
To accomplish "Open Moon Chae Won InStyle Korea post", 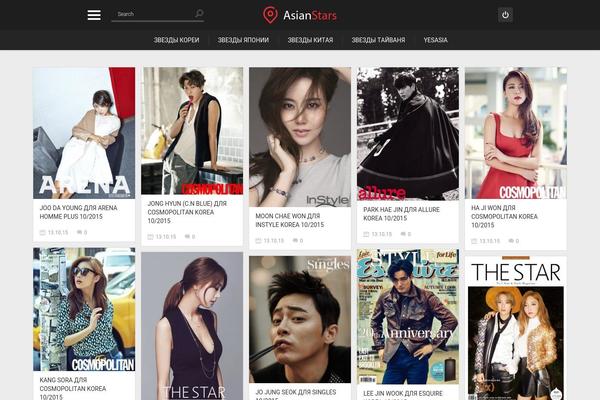I will coord(290,220).
